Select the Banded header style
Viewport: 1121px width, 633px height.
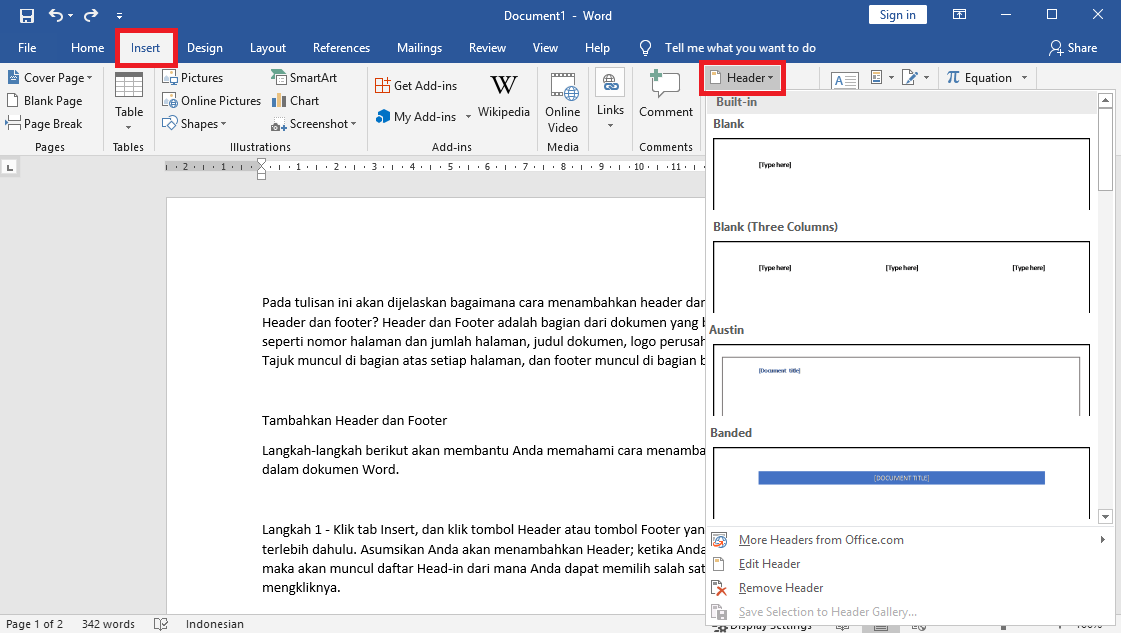coord(902,483)
